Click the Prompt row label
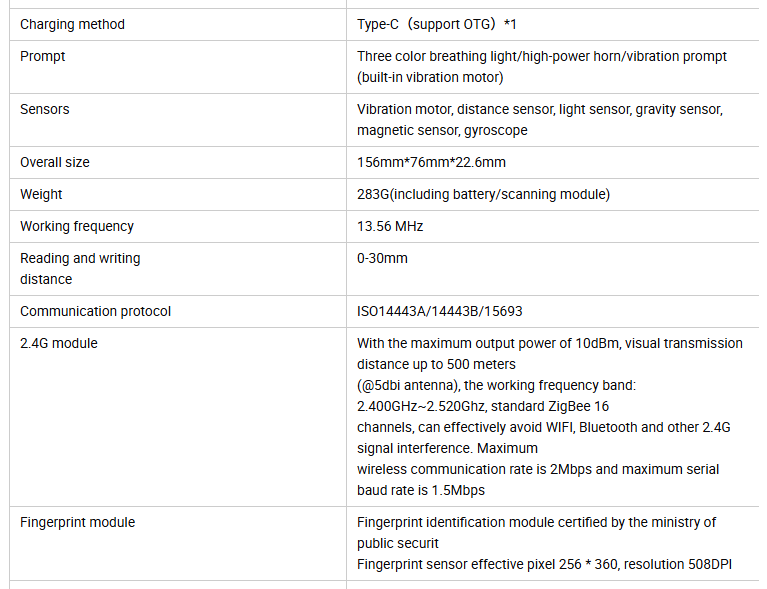This screenshot has height=589, width=767. [x=43, y=56]
